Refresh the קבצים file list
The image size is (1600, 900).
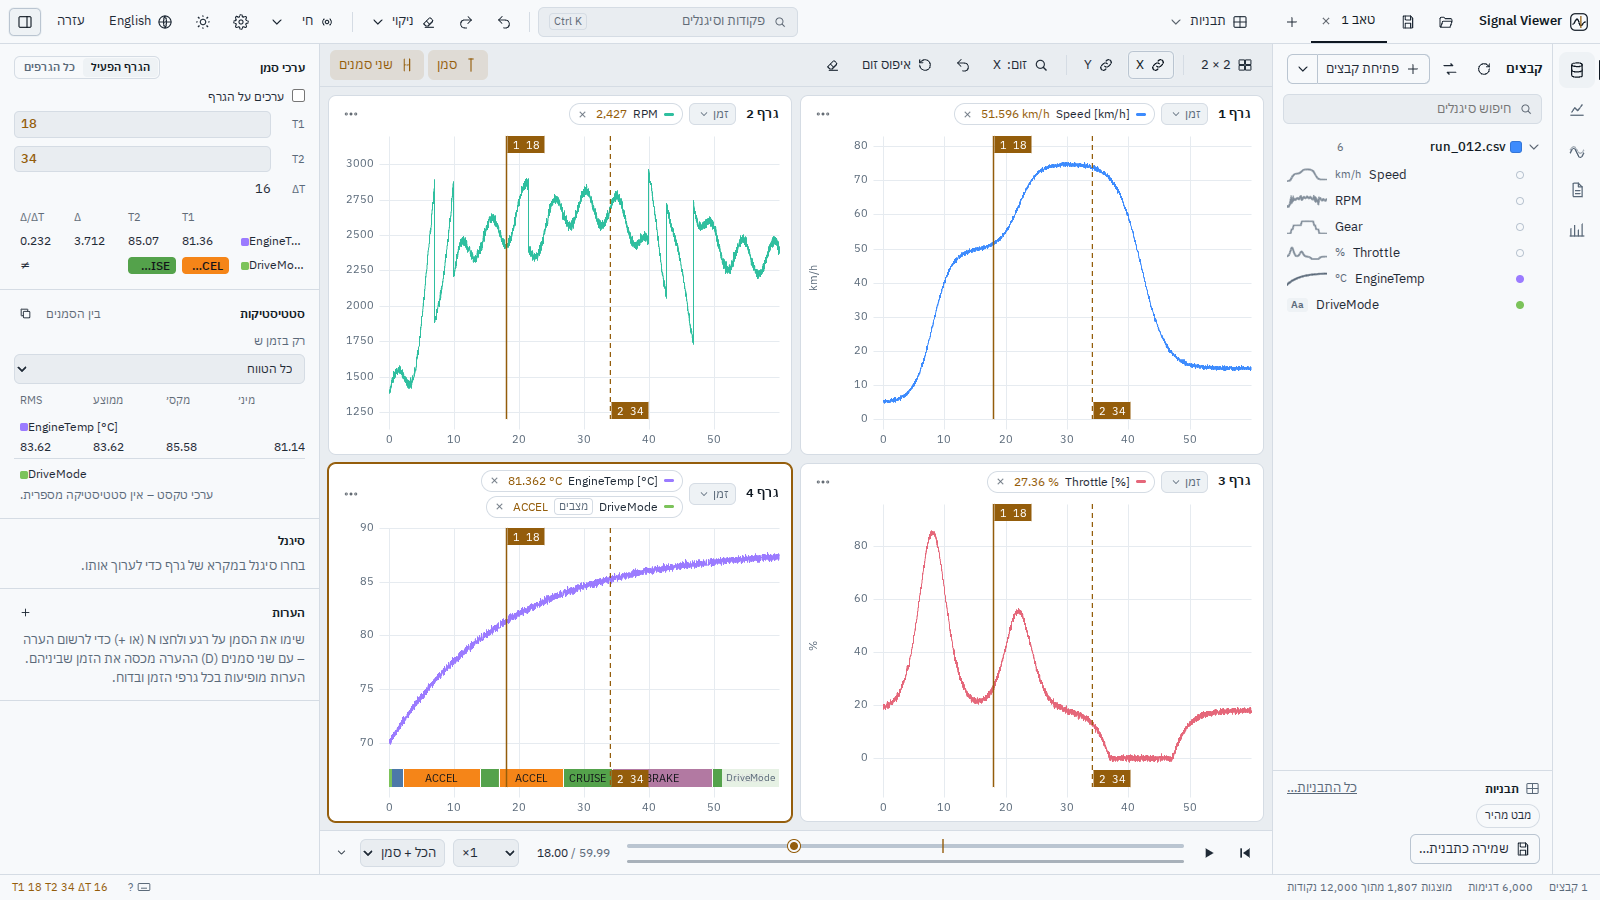coord(1484,68)
